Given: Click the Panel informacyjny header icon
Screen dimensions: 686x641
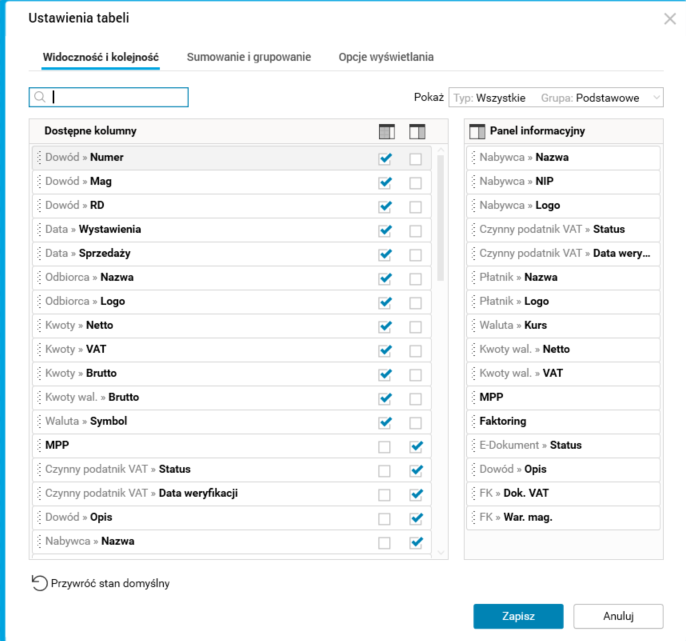Looking at the screenshot, I should pyautogui.click(x=477, y=131).
